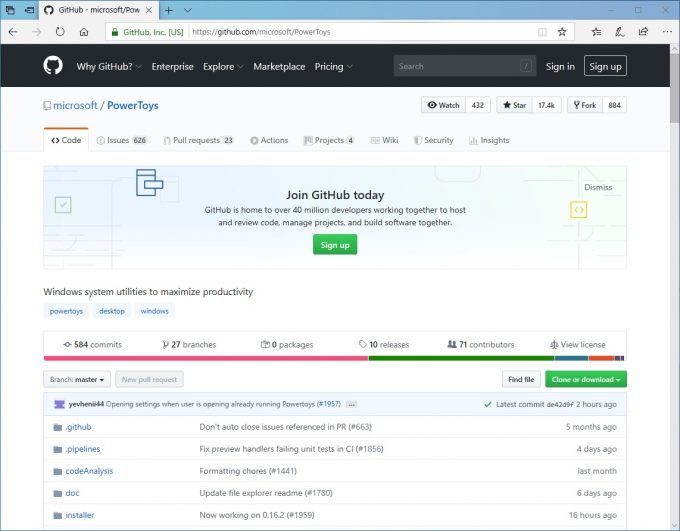Click the add notes pen icon
The height and width of the screenshot is (531, 680).
[x=620, y=32]
